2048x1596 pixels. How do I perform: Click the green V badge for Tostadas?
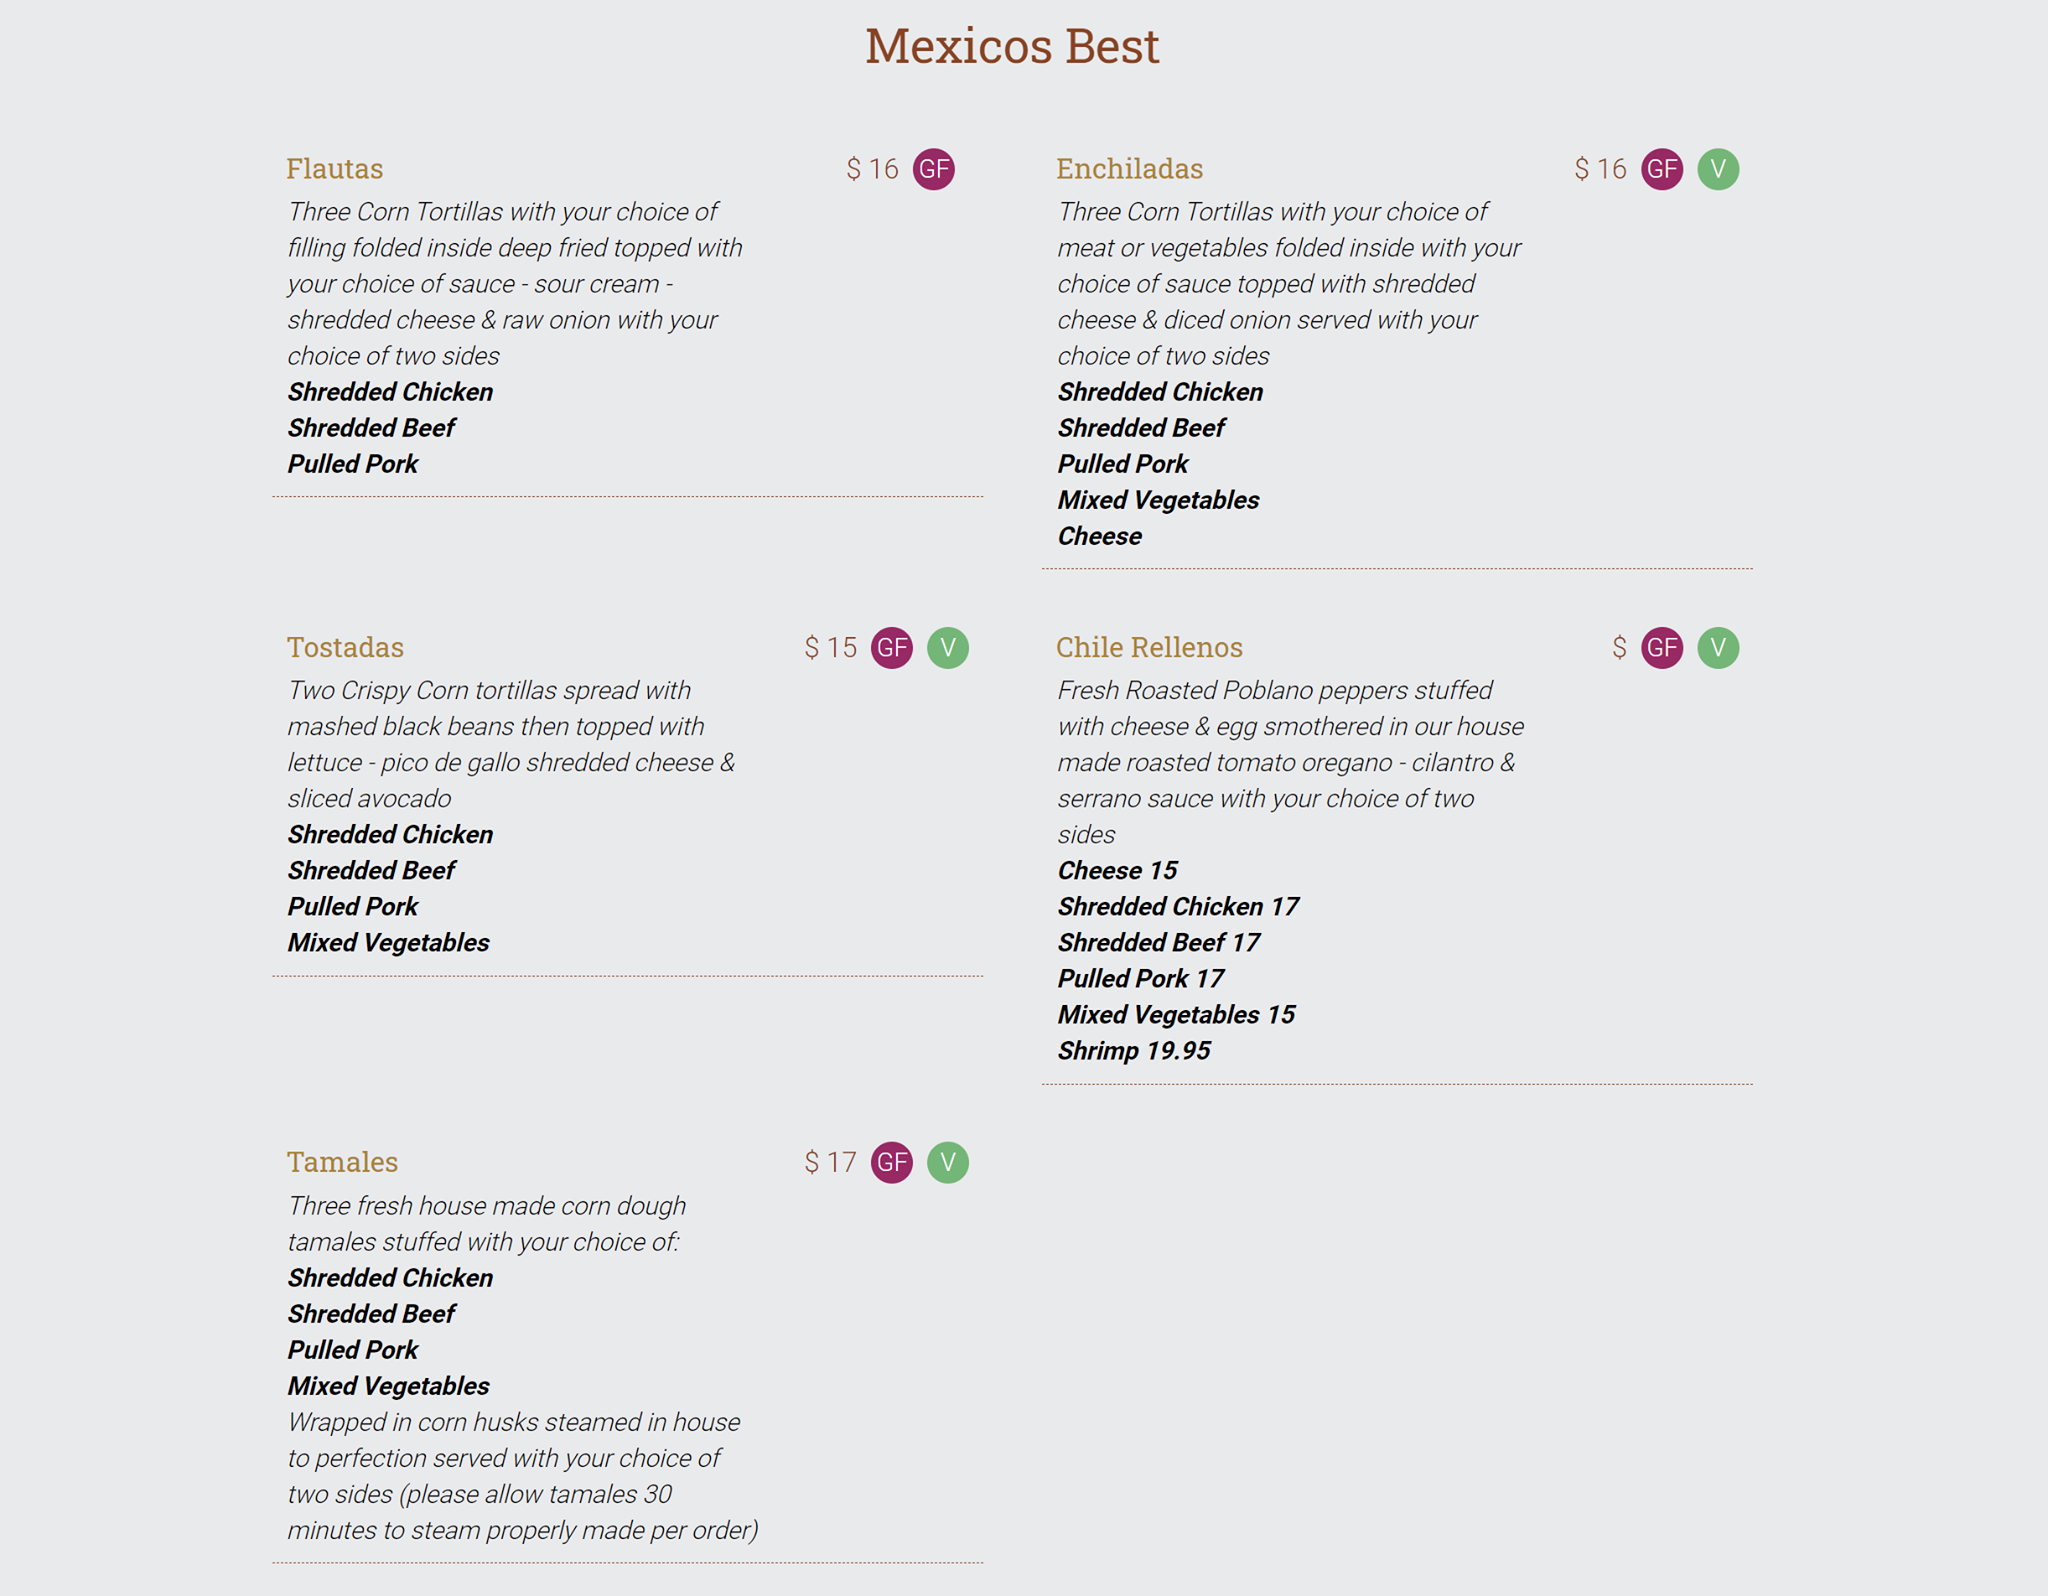click(x=947, y=648)
